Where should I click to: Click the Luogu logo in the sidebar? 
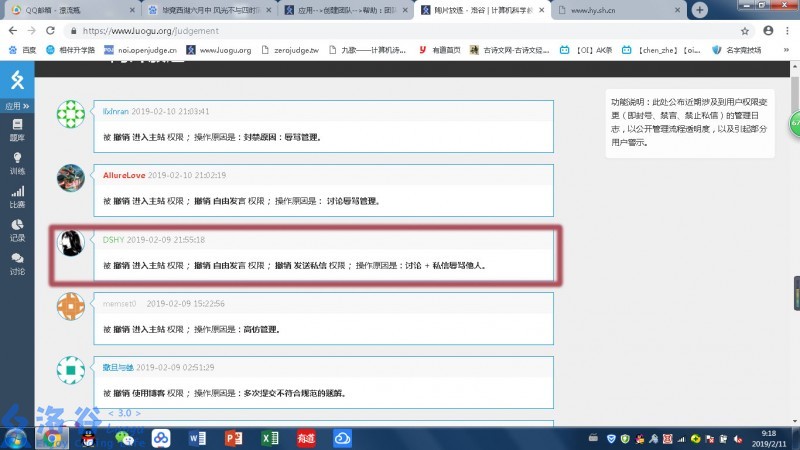click(x=16, y=80)
